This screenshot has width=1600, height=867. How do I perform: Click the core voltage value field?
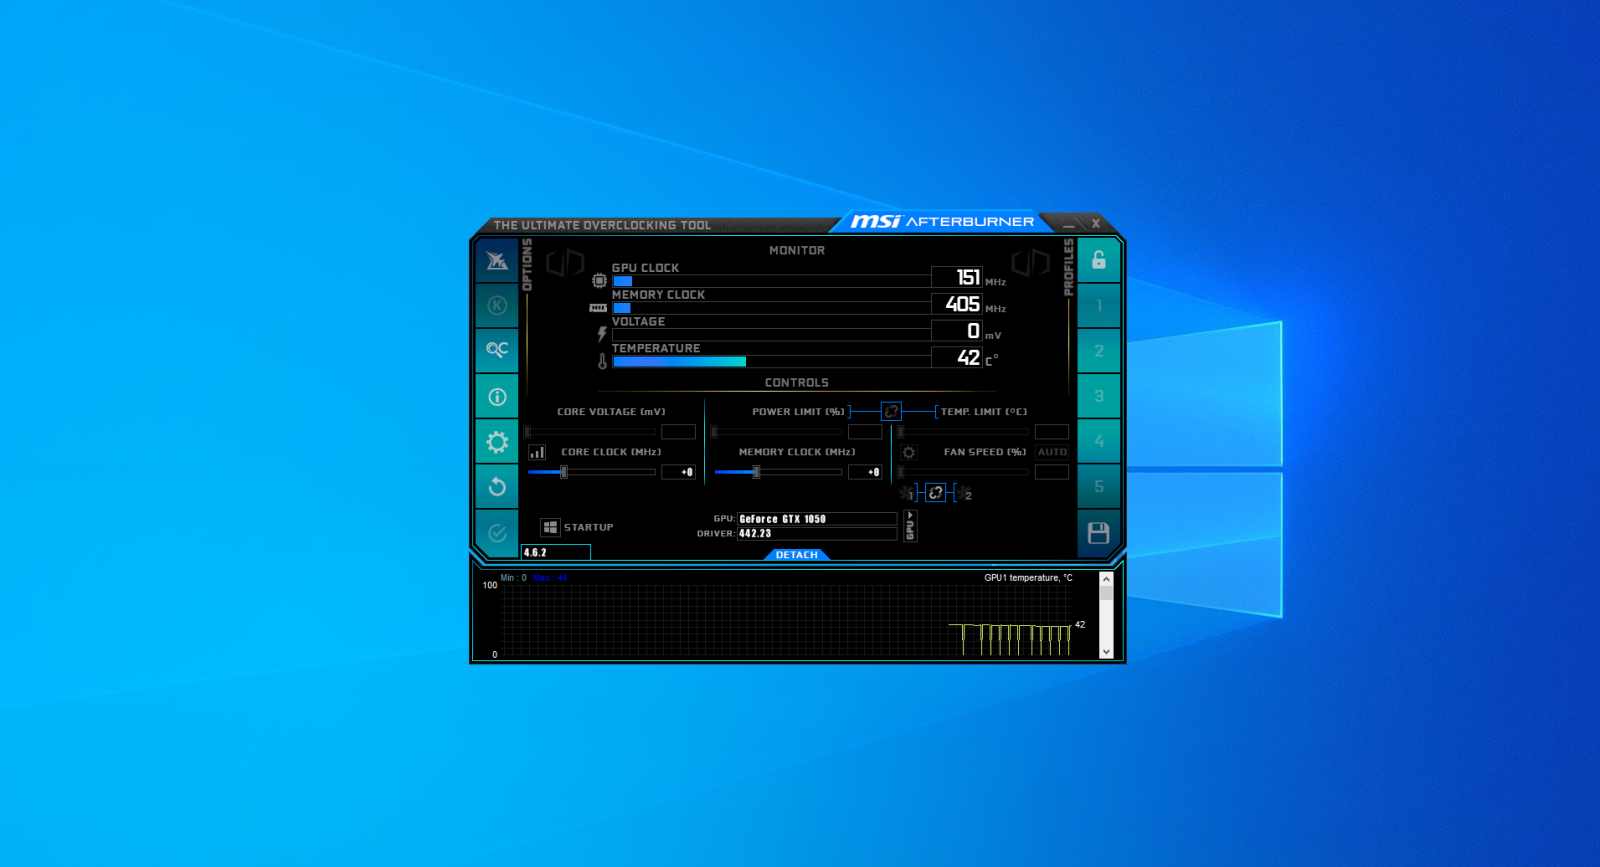[678, 432]
